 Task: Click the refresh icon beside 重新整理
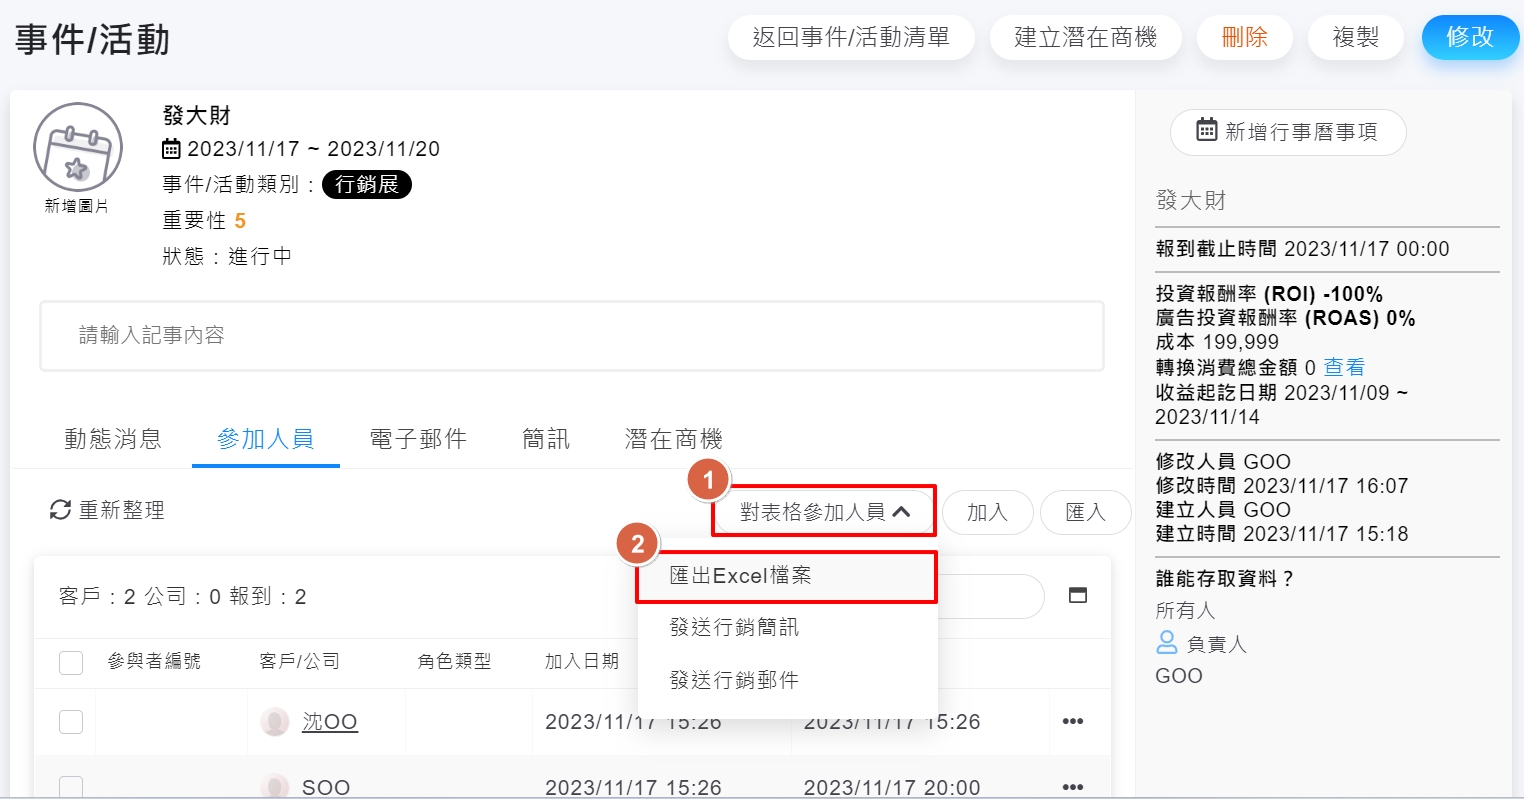tap(60, 510)
